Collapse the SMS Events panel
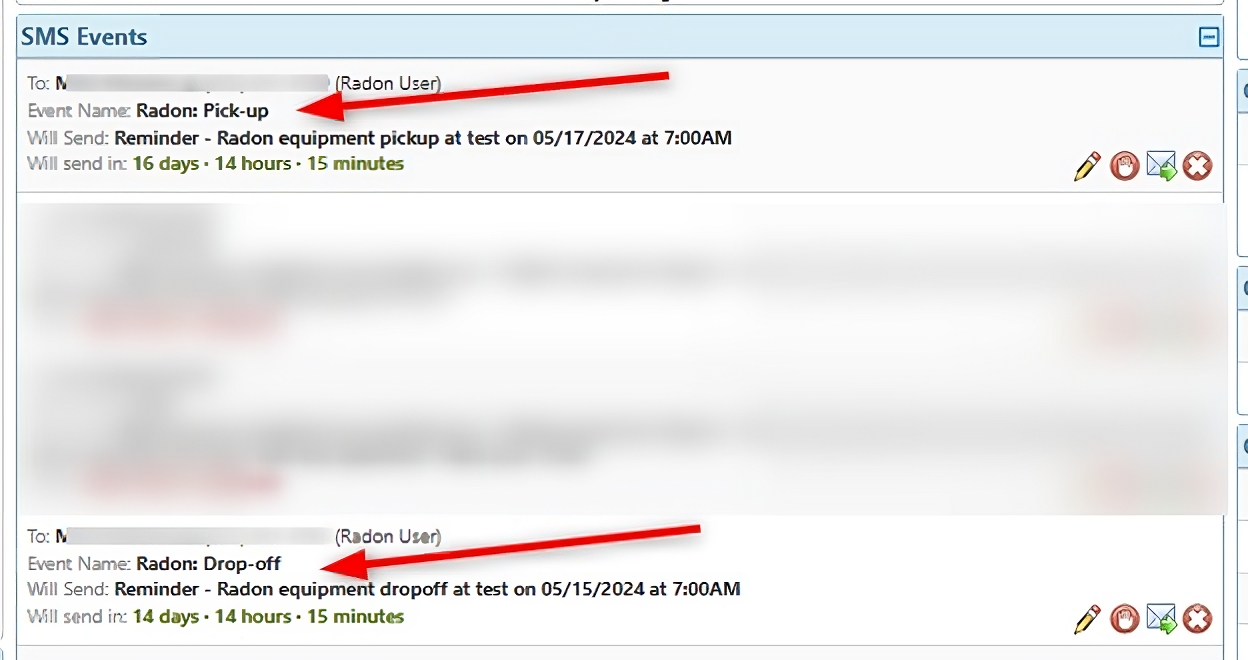This screenshot has height=660, width=1248. pyautogui.click(x=1209, y=37)
